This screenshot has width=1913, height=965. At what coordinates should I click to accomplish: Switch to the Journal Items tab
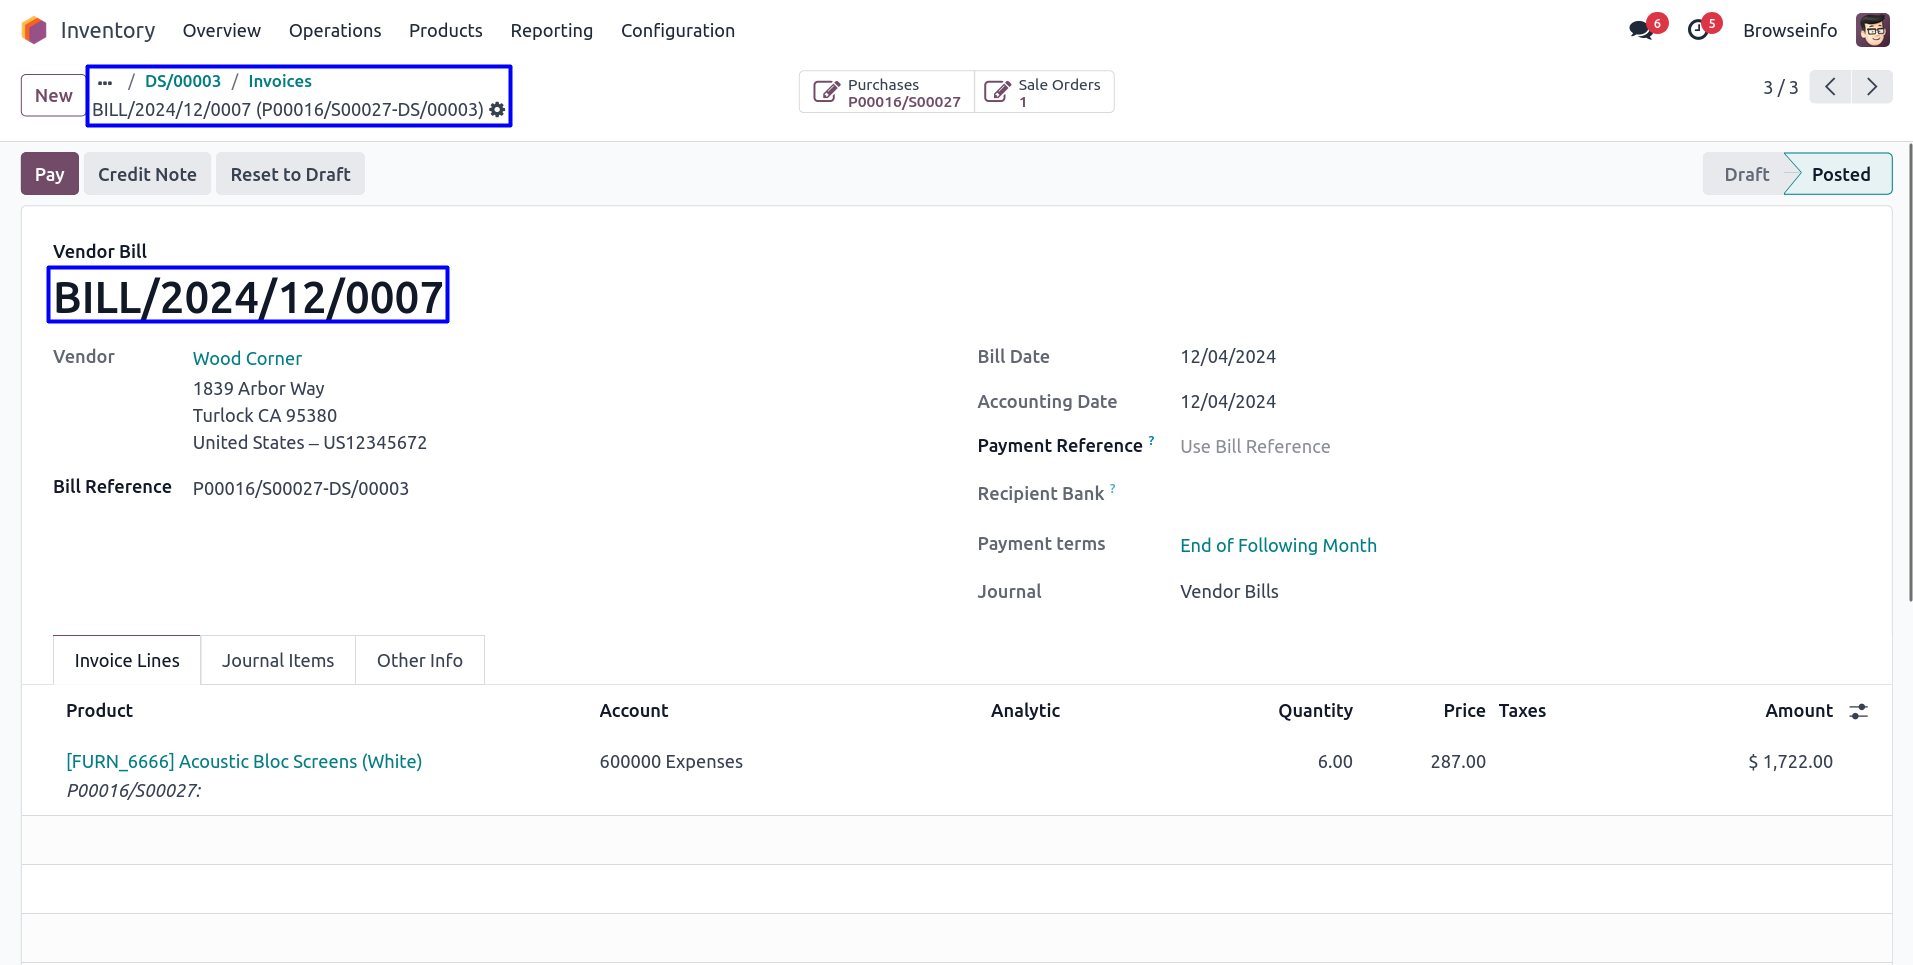click(278, 661)
